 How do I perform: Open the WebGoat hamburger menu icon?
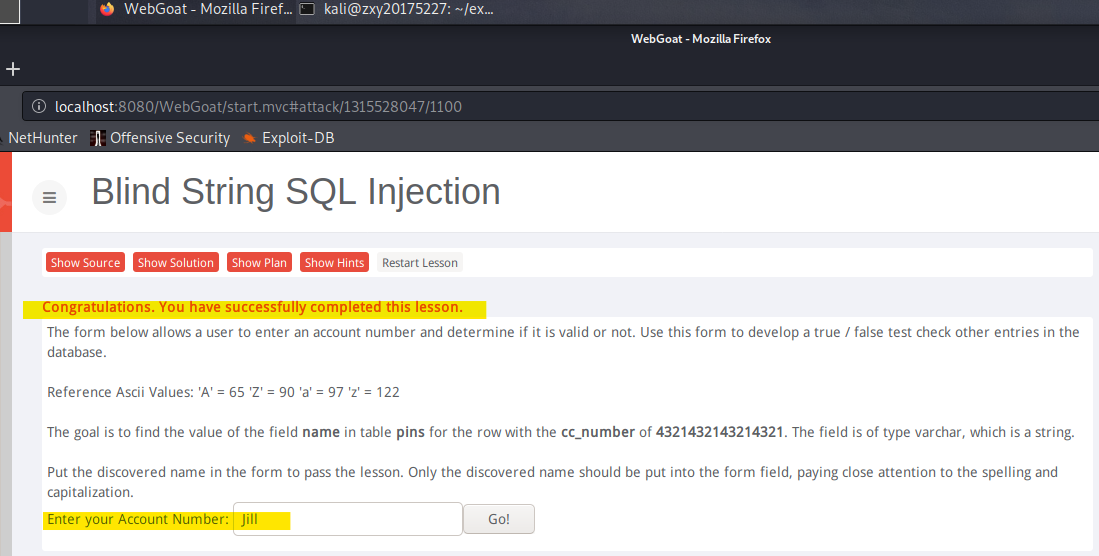(49, 198)
